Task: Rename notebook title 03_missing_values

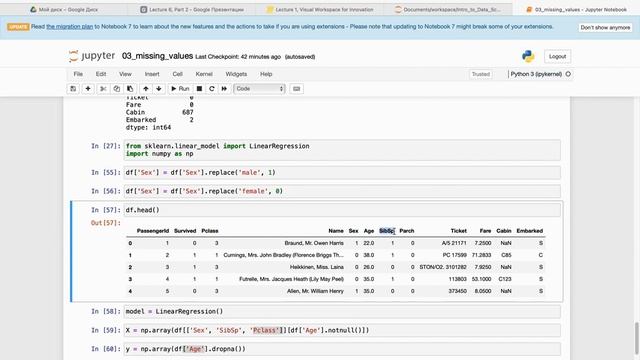Action: [x=157, y=56]
